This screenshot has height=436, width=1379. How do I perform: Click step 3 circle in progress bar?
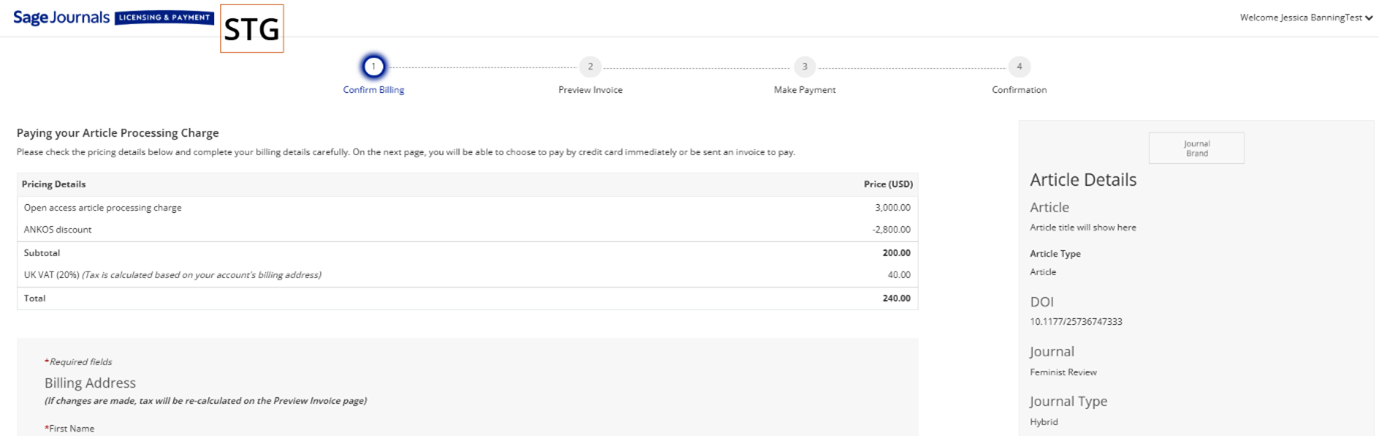[804, 67]
